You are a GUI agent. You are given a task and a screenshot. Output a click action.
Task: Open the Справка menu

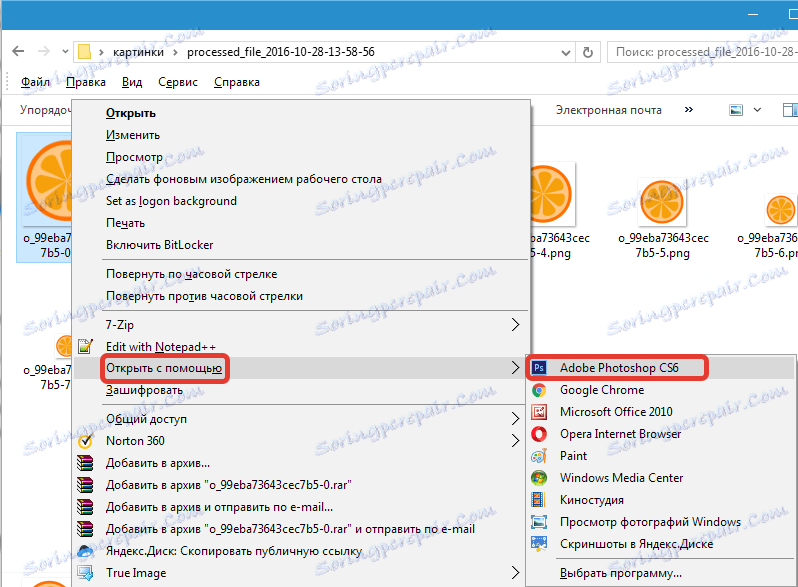point(237,82)
